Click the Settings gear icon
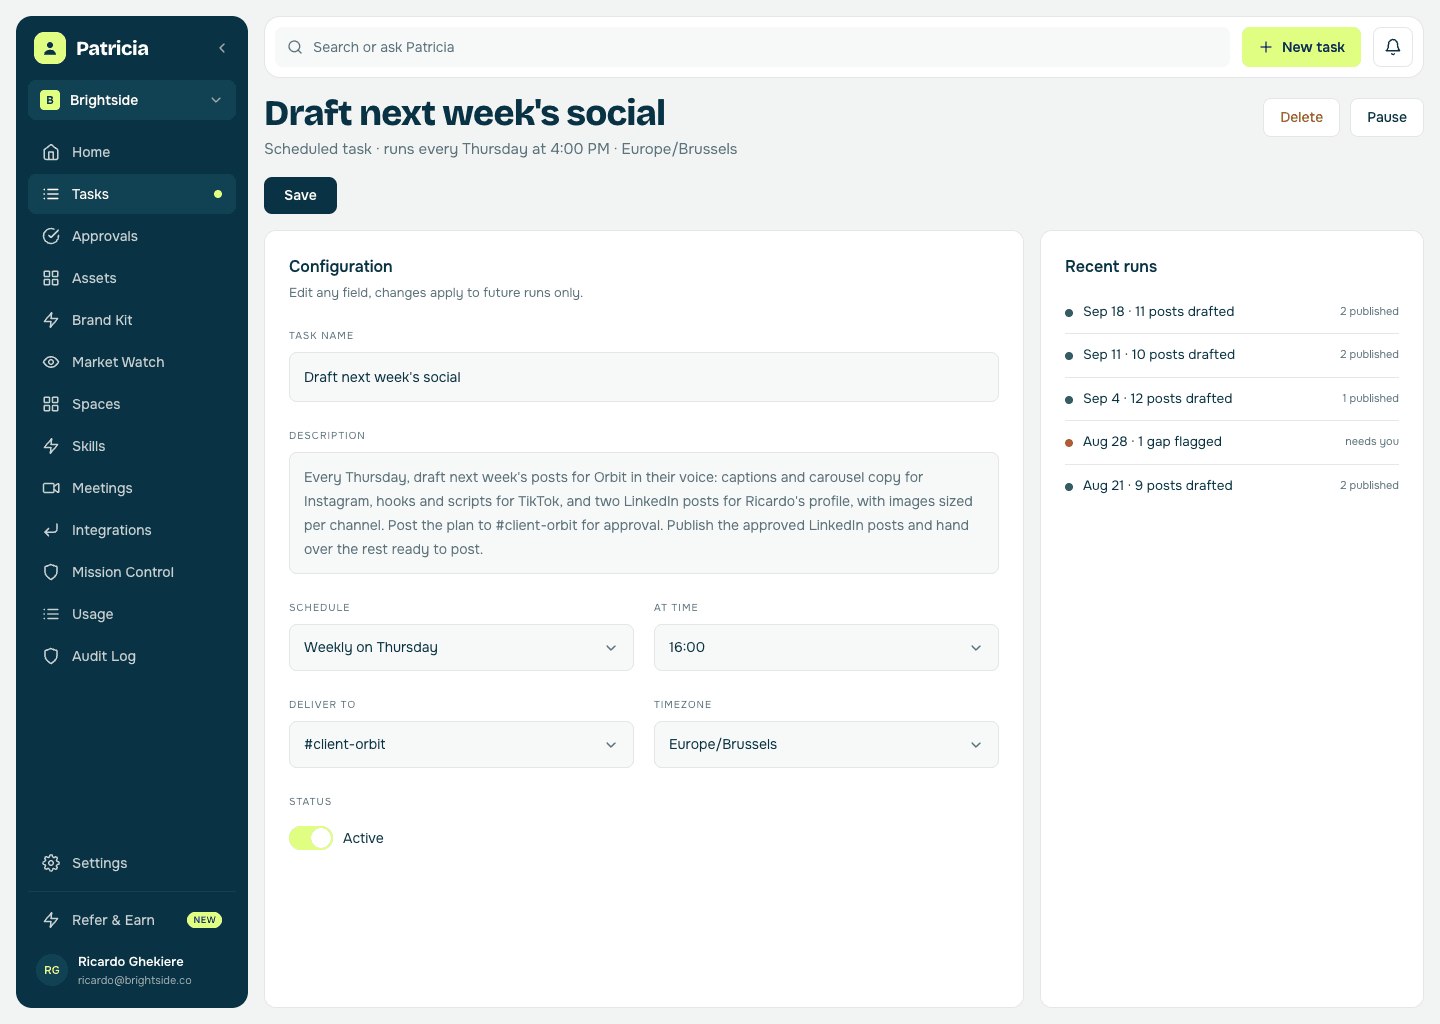The width and height of the screenshot is (1440, 1024). (x=51, y=863)
